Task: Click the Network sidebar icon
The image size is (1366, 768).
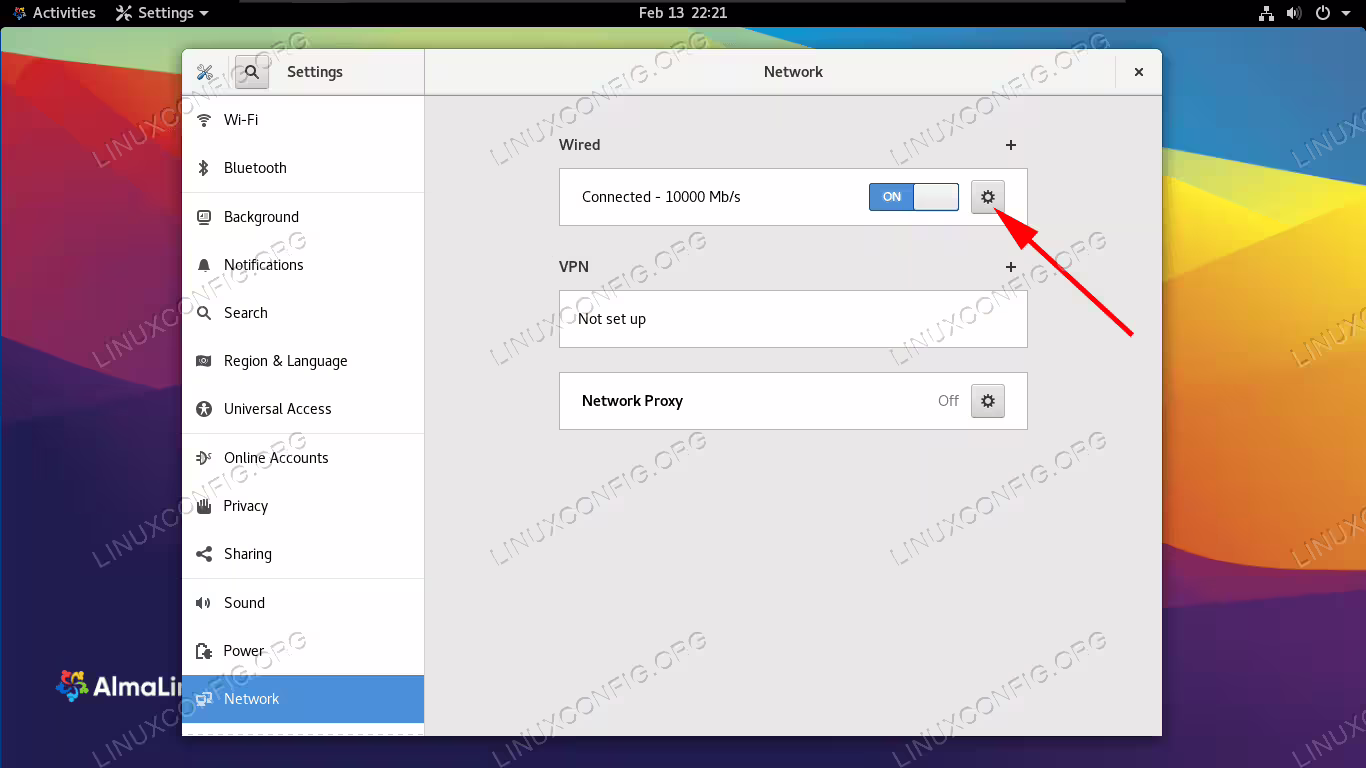Action: pos(204,699)
